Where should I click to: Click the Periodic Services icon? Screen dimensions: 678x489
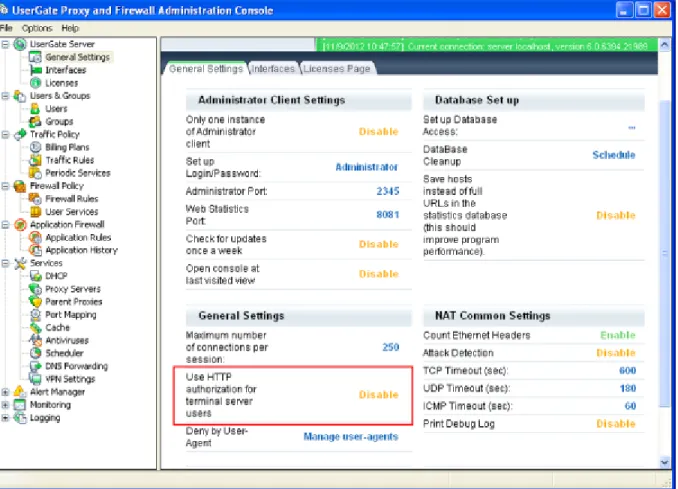point(35,173)
